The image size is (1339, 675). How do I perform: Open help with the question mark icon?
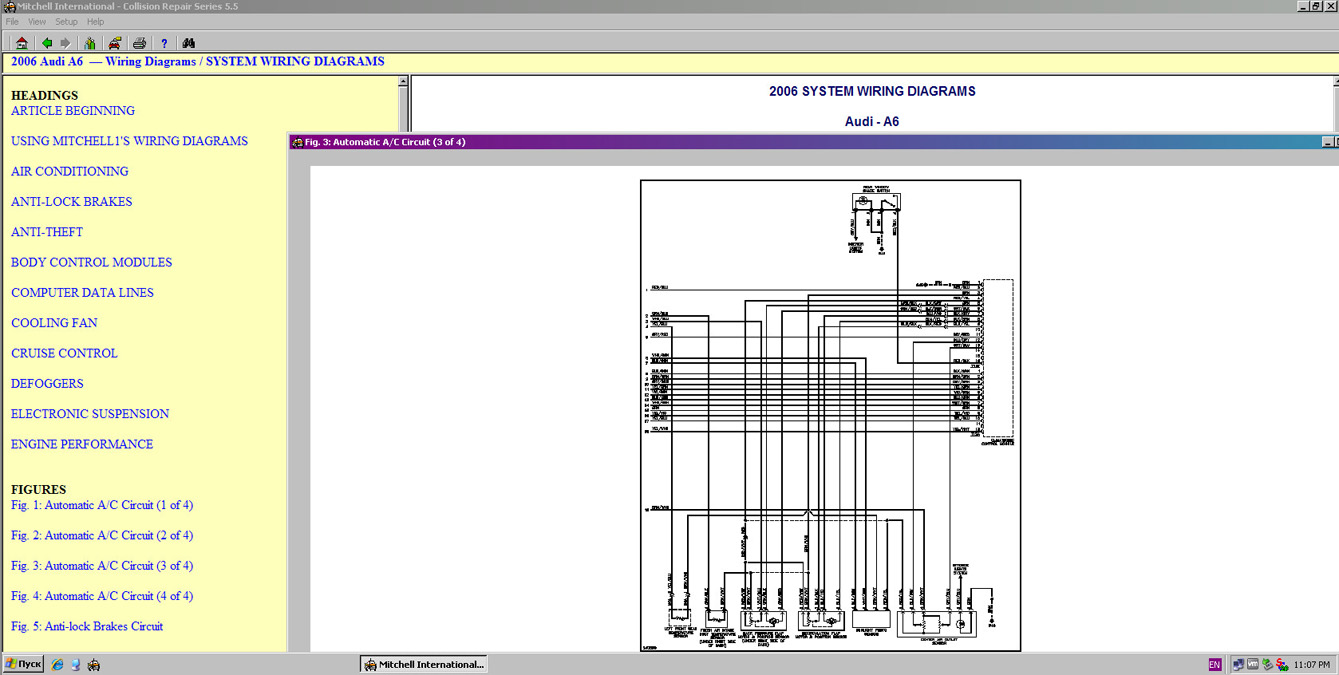coord(164,43)
